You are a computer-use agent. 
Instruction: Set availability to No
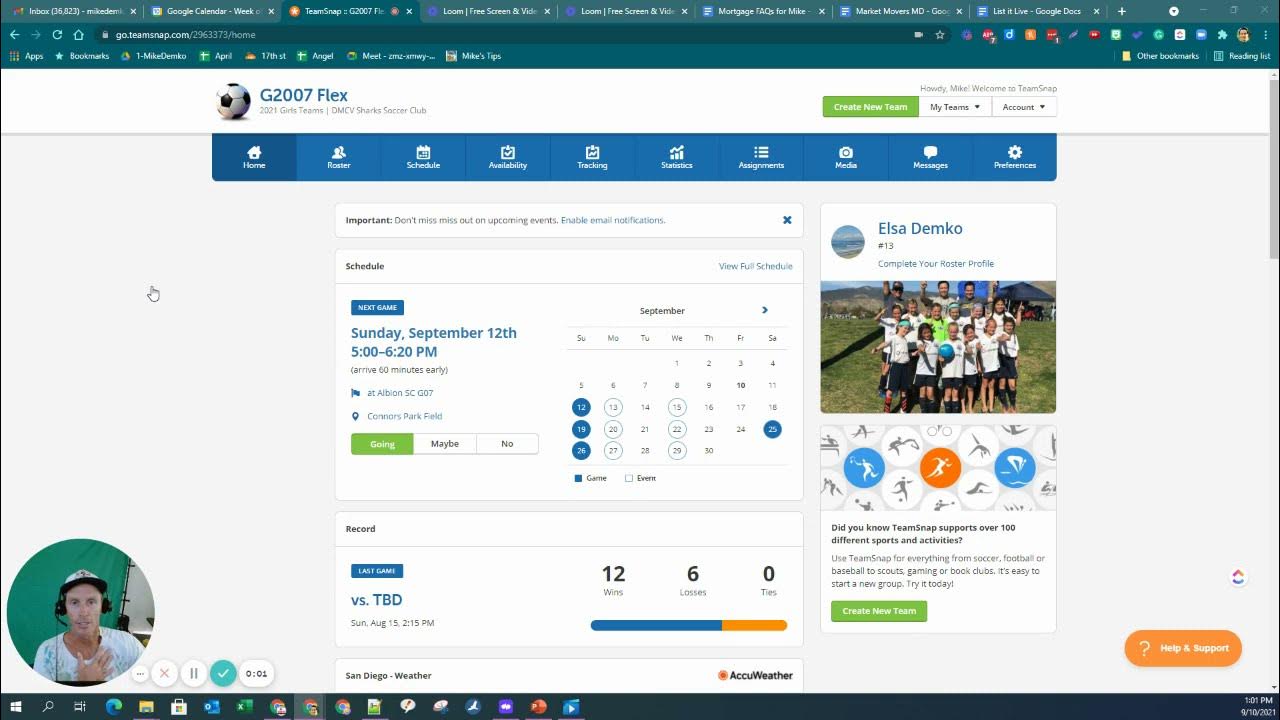pyautogui.click(x=507, y=444)
